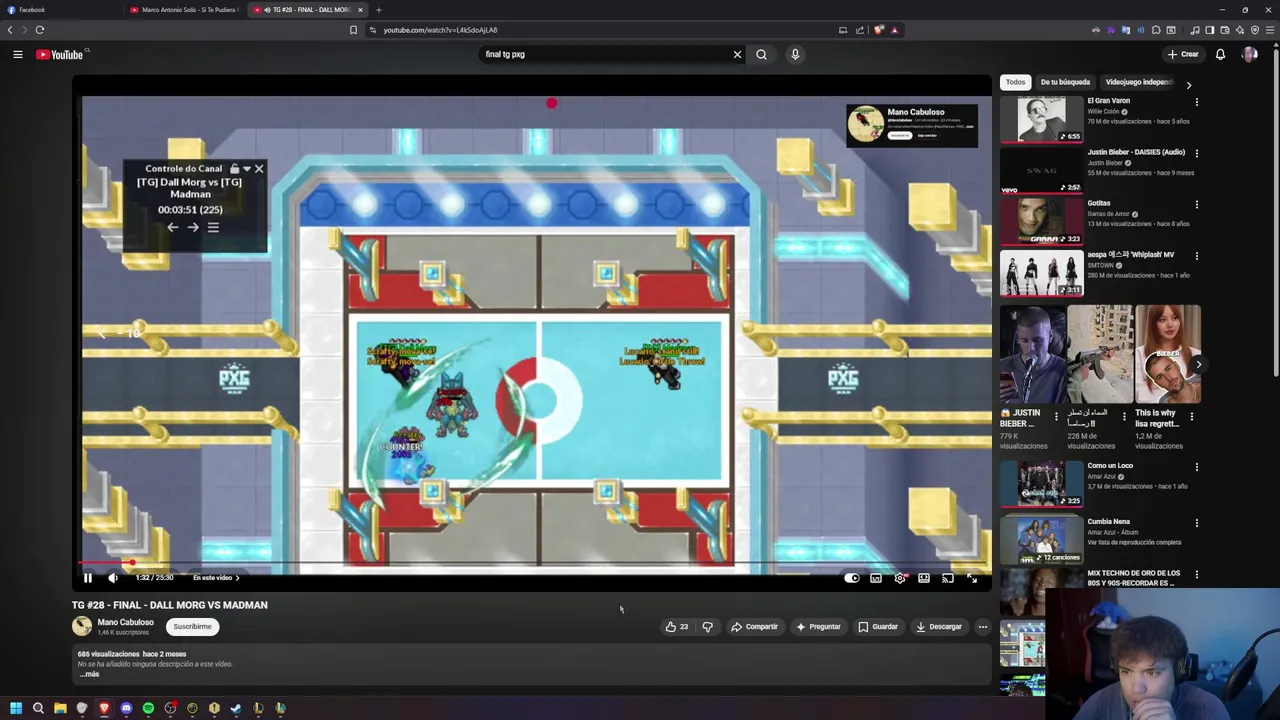Image resolution: width=1280 pixels, height=720 pixels.
Task: Select the De tu búsqueda chip
Action: (1065, 82)
